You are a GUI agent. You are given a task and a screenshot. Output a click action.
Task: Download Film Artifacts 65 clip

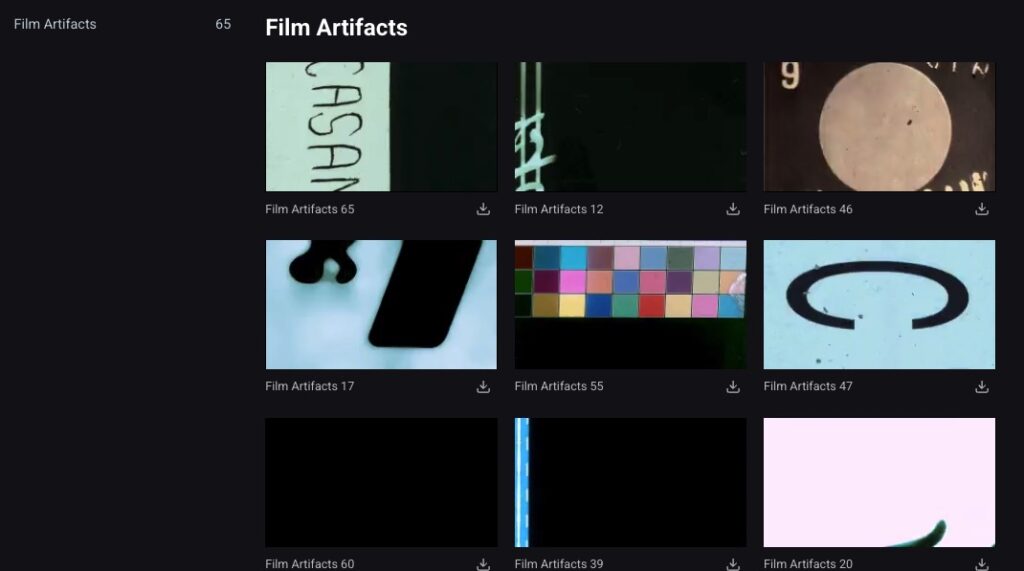[x=483, y=209]
